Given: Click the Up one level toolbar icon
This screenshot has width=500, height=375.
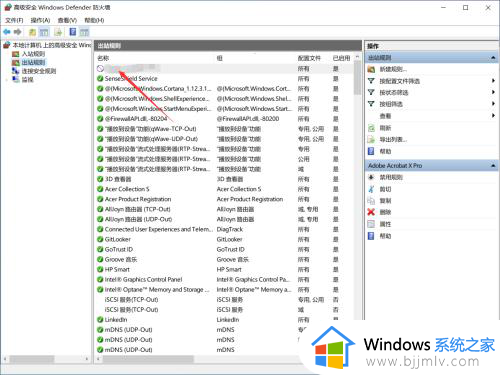Looking at the screenshot, I should point(32,32).
